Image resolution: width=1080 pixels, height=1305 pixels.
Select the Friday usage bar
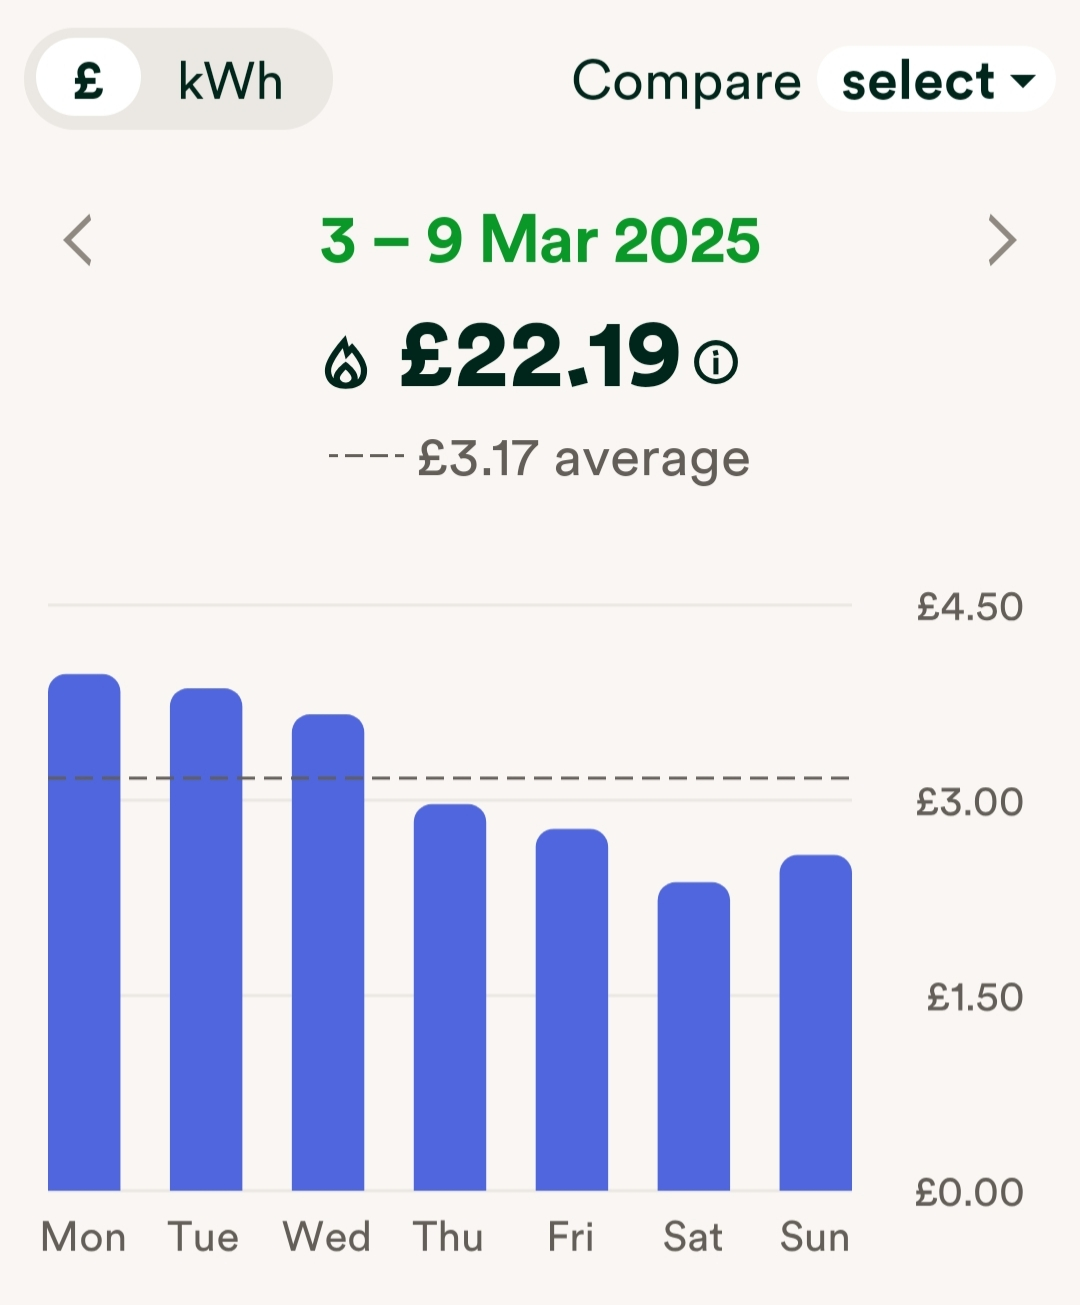tap(572, 1009)
